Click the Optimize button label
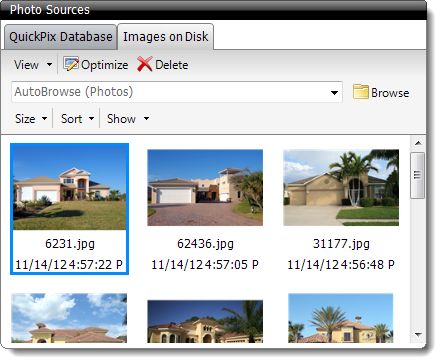Viewport: 442px width, 364px height. 104,65
